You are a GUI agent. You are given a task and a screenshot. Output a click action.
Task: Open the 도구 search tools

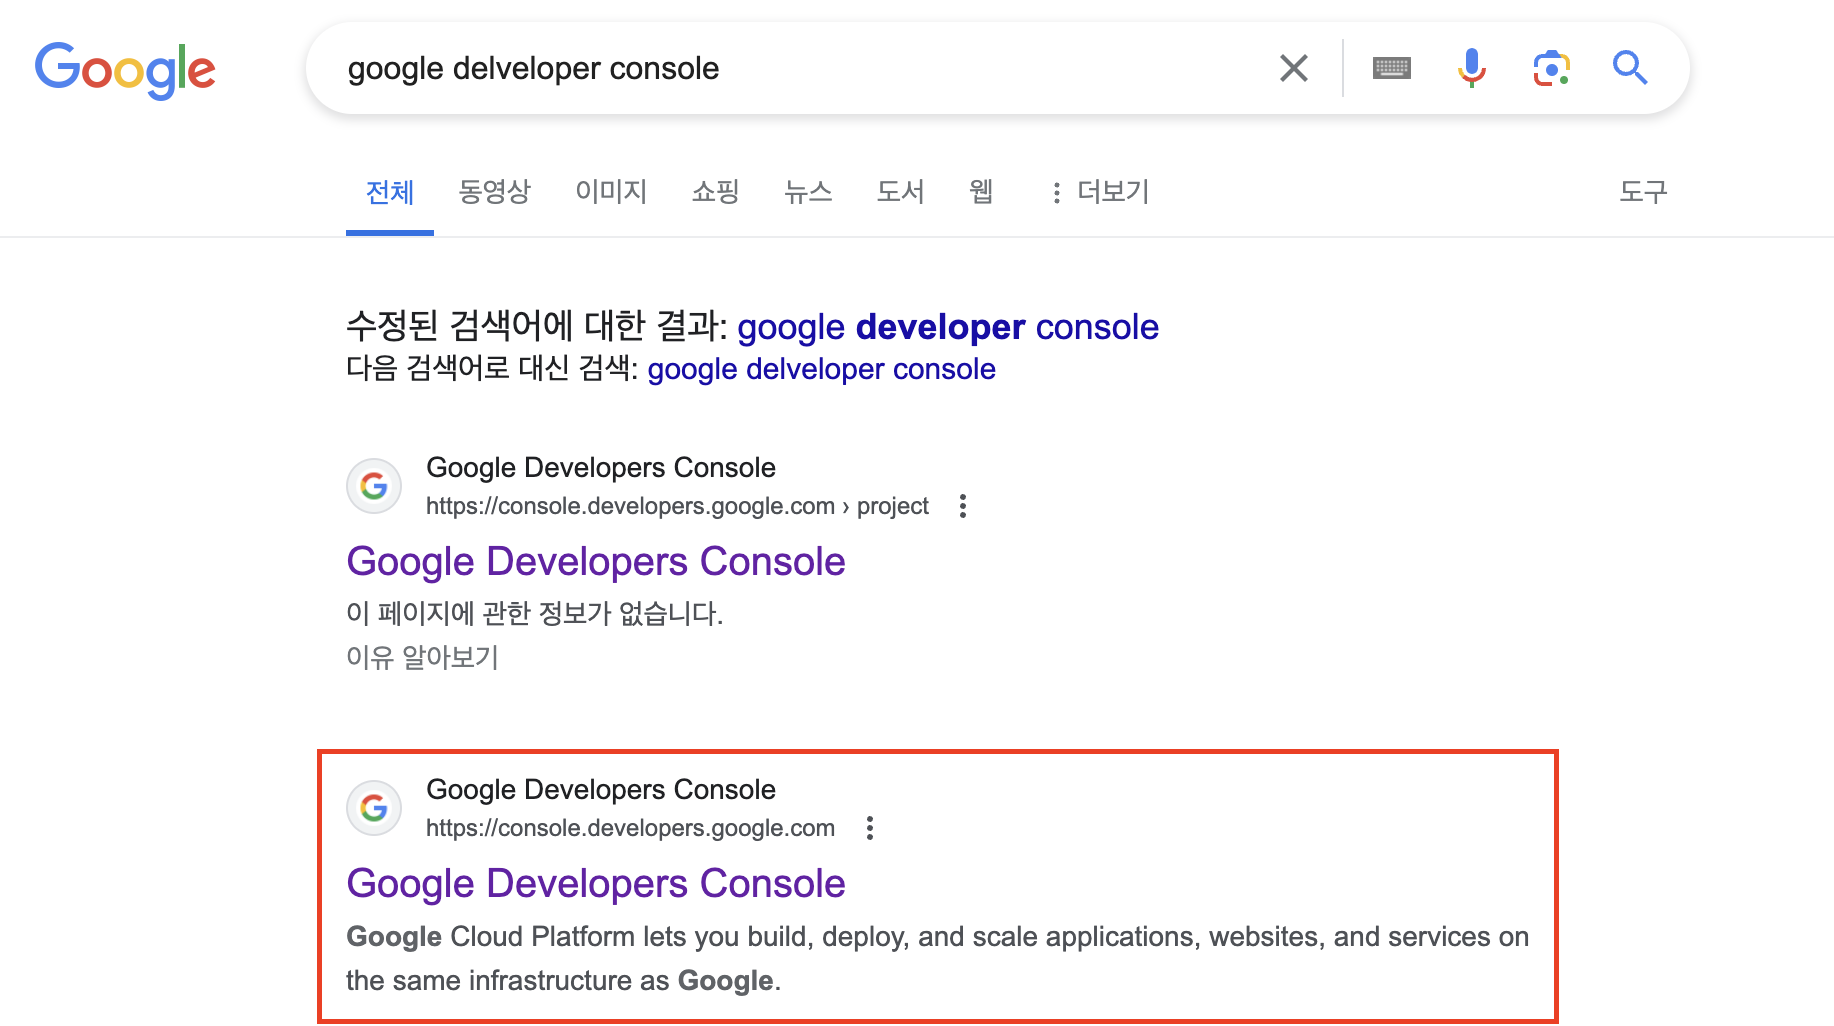1643,191
